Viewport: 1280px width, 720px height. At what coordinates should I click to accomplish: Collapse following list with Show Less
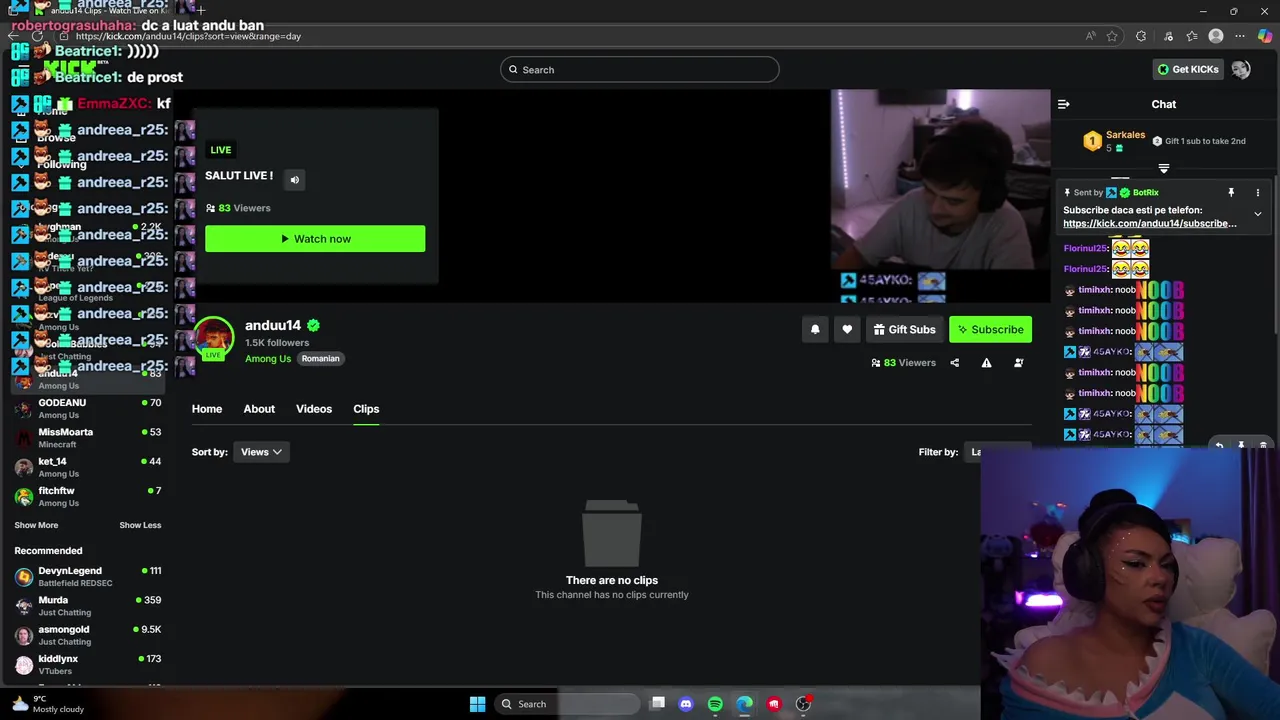140,525
